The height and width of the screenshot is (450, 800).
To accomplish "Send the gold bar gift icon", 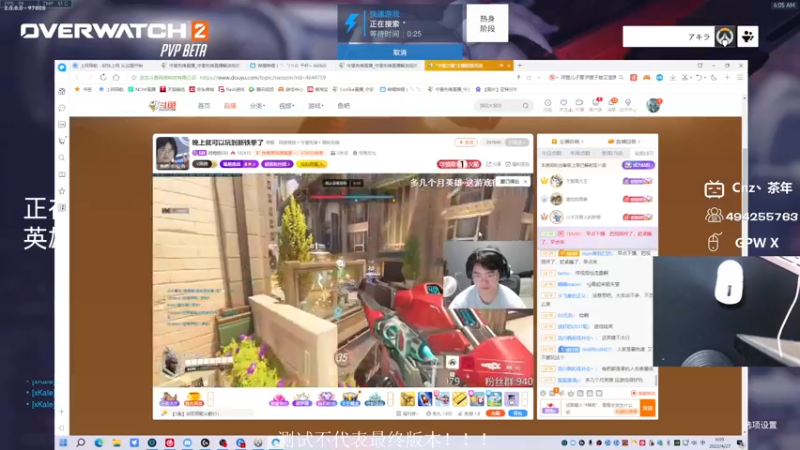I will click(459, 398).
